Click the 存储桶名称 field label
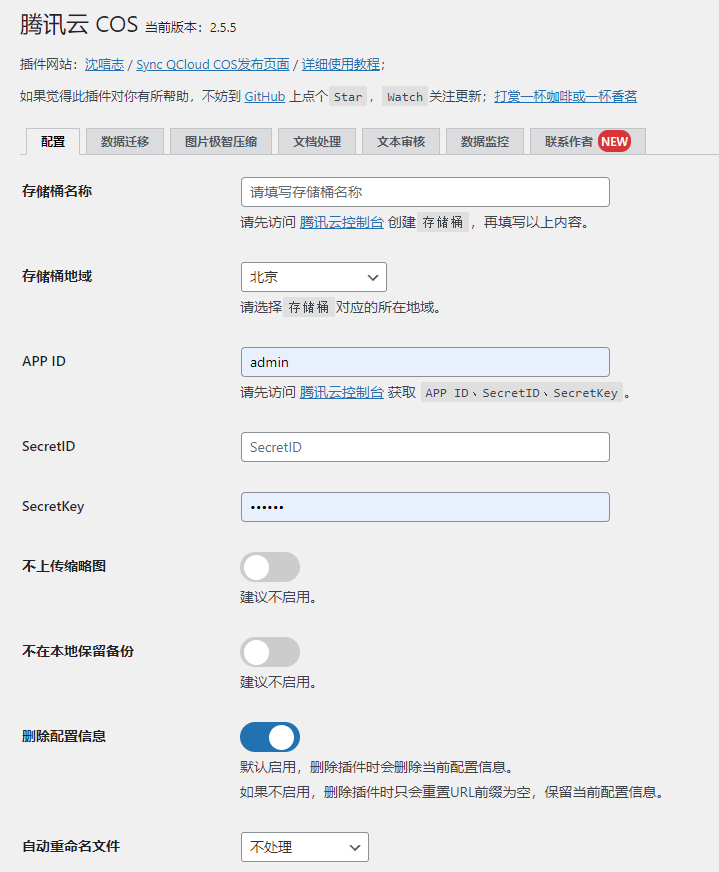719x872 pixels. (x=57, y=191)
